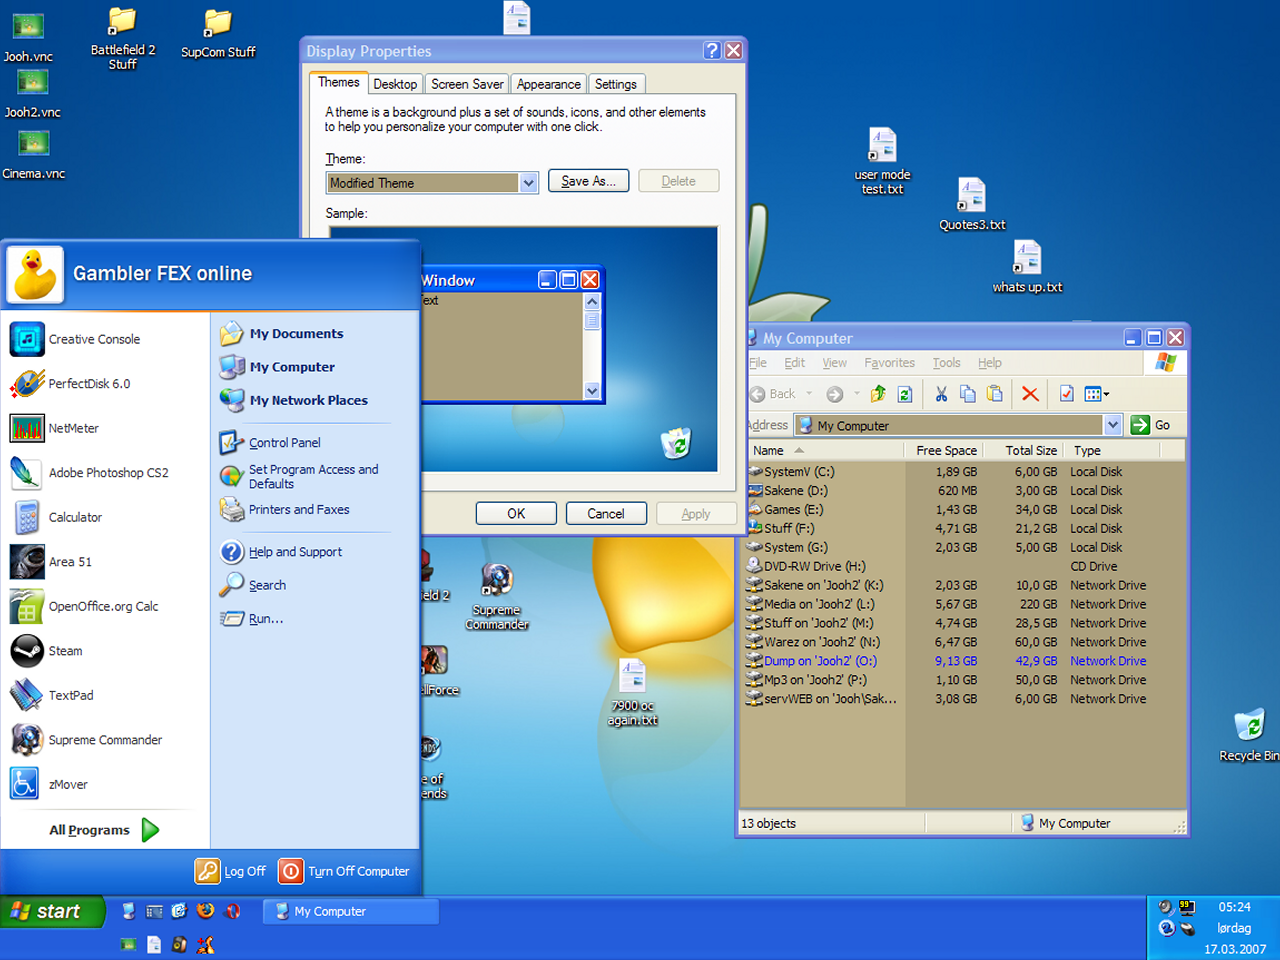Open Quotes3.txt file on the desktop

(972, 205)
